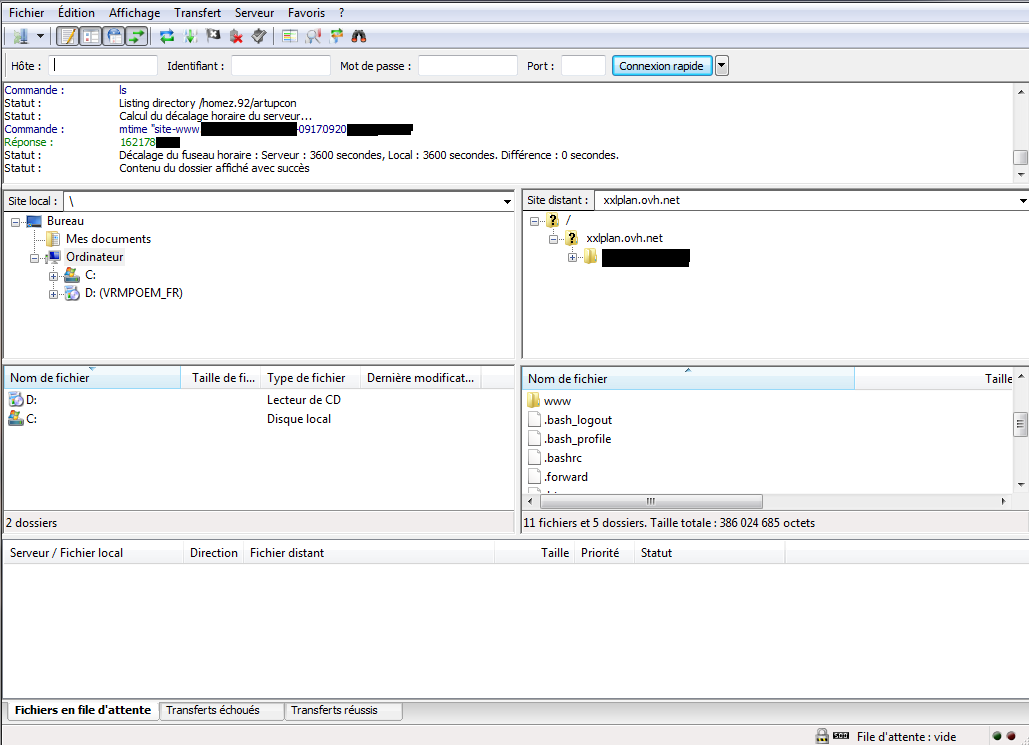1029x745 pixels.
Task: Collapse the xxlplan.ovh.net tree node
Action: [553, 239]
